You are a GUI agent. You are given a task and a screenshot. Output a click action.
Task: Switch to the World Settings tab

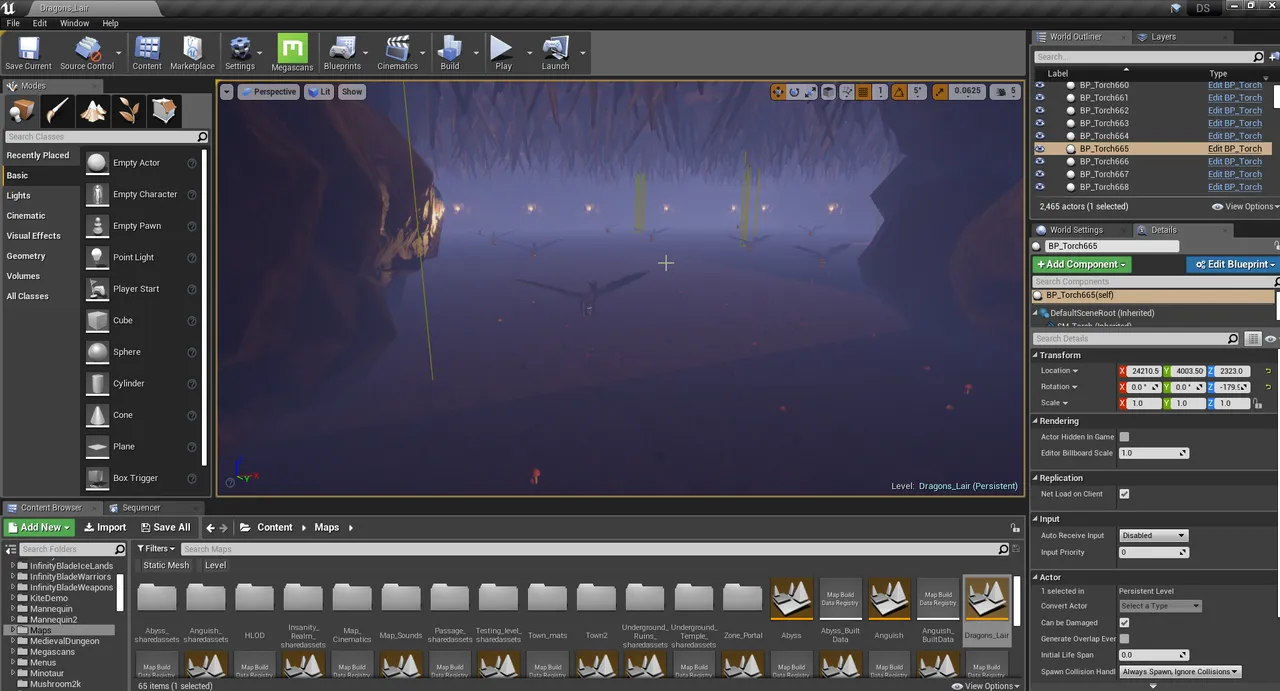1075,230
